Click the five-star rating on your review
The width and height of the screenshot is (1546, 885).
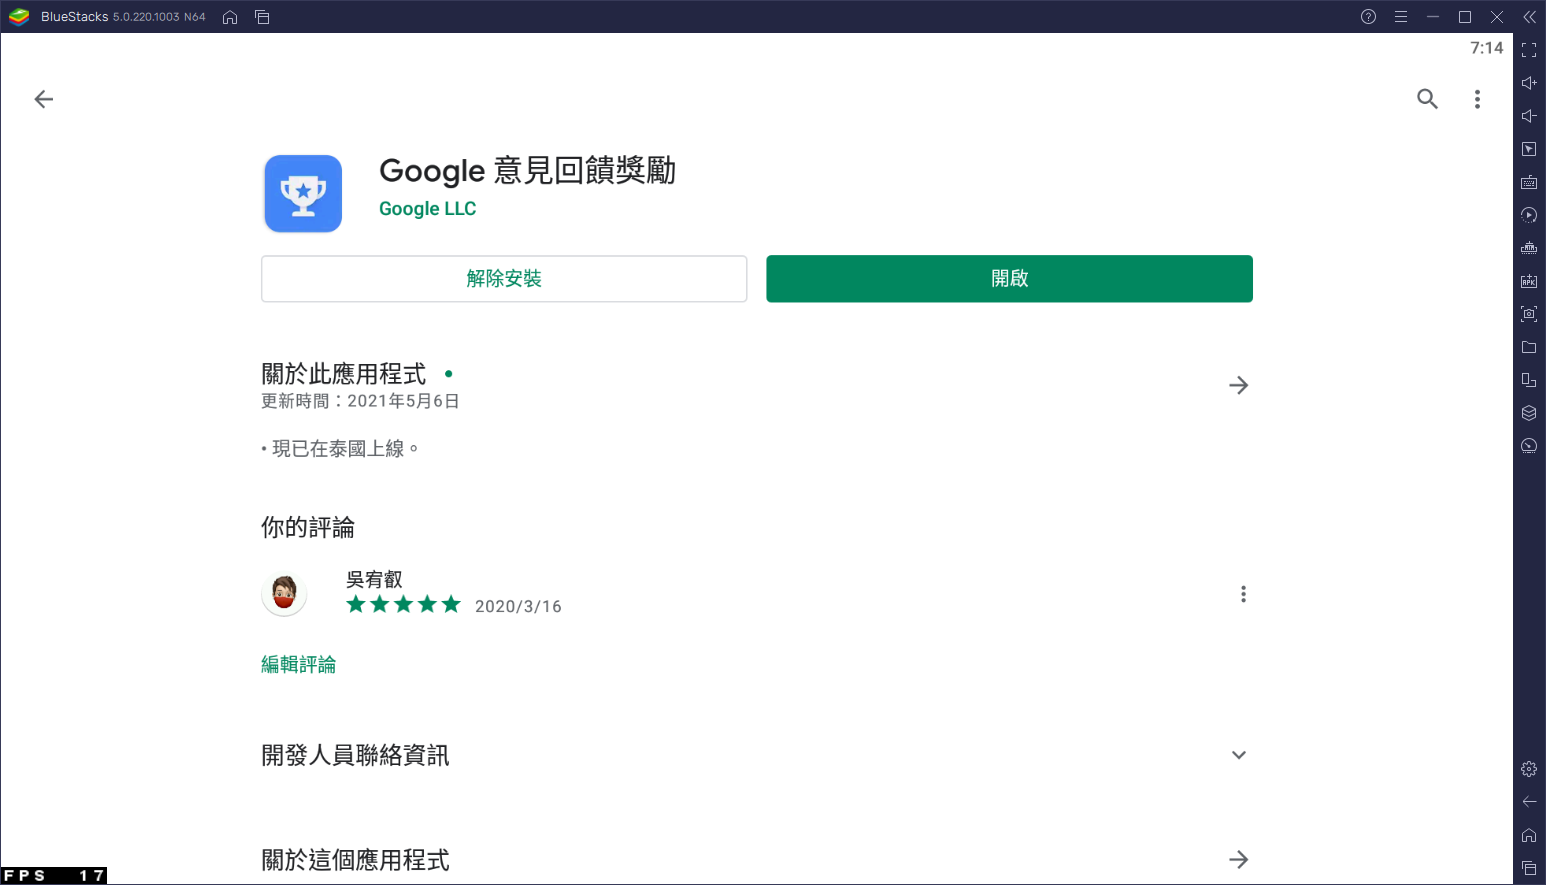pyautogui.click(x=403, y=604)
